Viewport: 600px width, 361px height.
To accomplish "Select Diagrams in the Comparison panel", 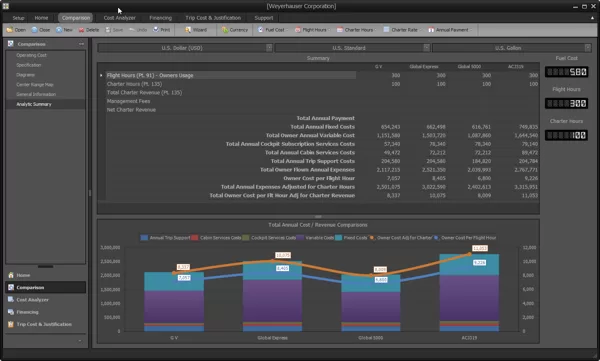I will 26,75.
